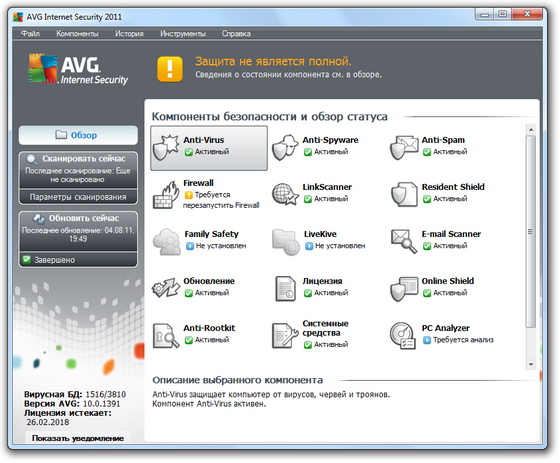The image size is (560, 463).
Task: Click scrollbar up arrow in components list
Action: coord(531,129)
